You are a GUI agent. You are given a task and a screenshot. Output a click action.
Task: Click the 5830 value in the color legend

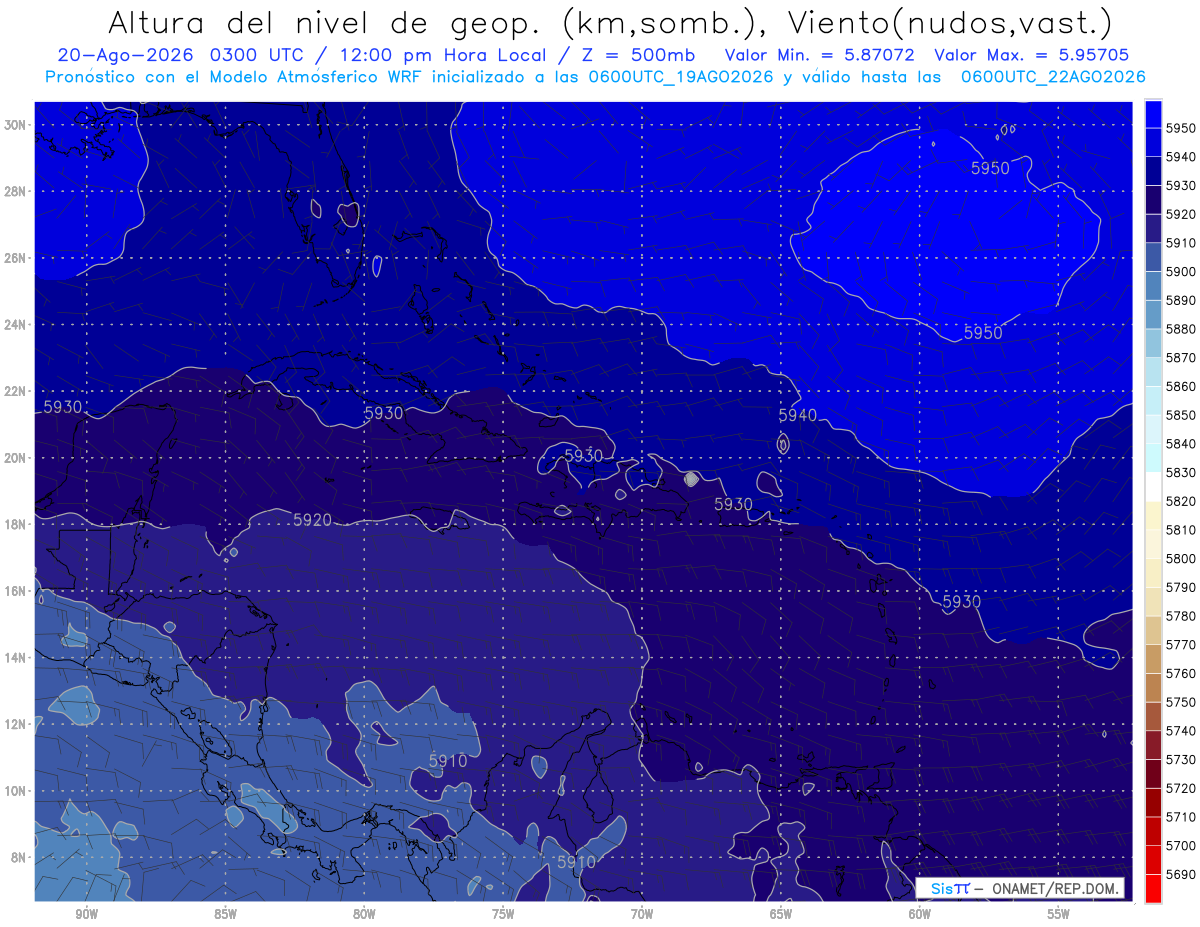point(1180,472)
